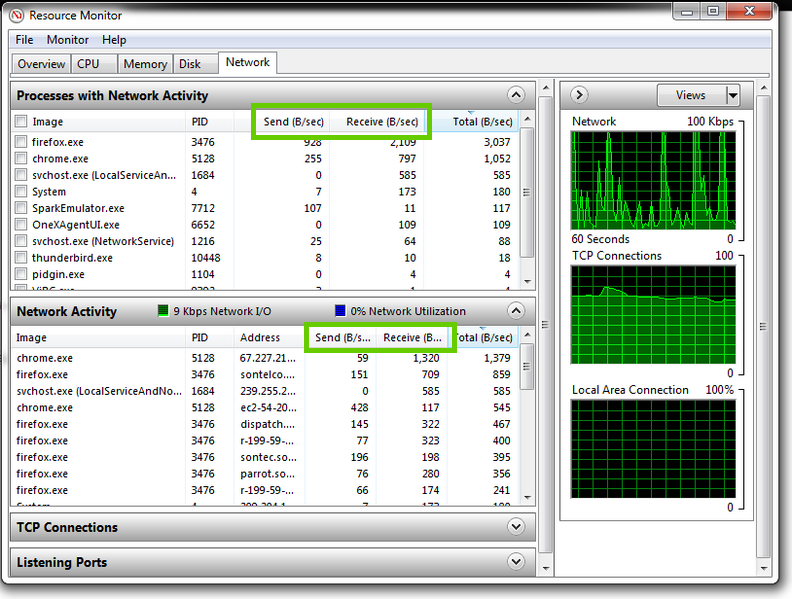Click the Network 100 Kbps graph
Image resolution: width=792 pixels, height=599 pixels.
pyautogui.click(x=653, y=180)
